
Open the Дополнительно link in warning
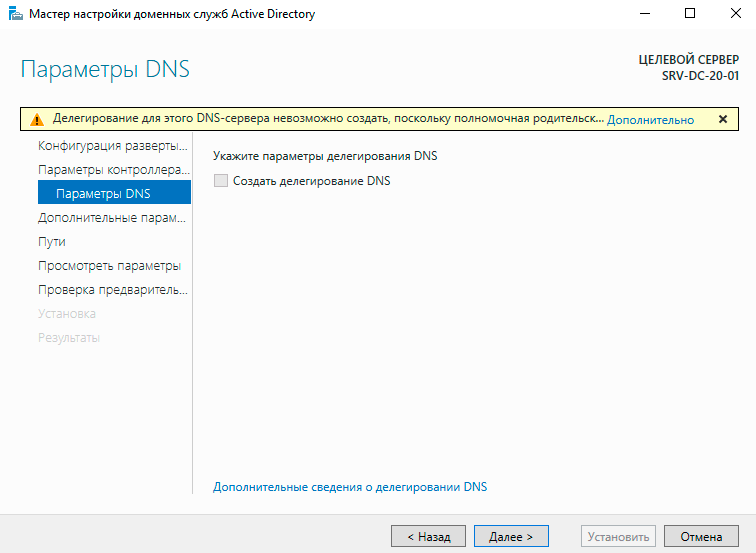(650, 120)
